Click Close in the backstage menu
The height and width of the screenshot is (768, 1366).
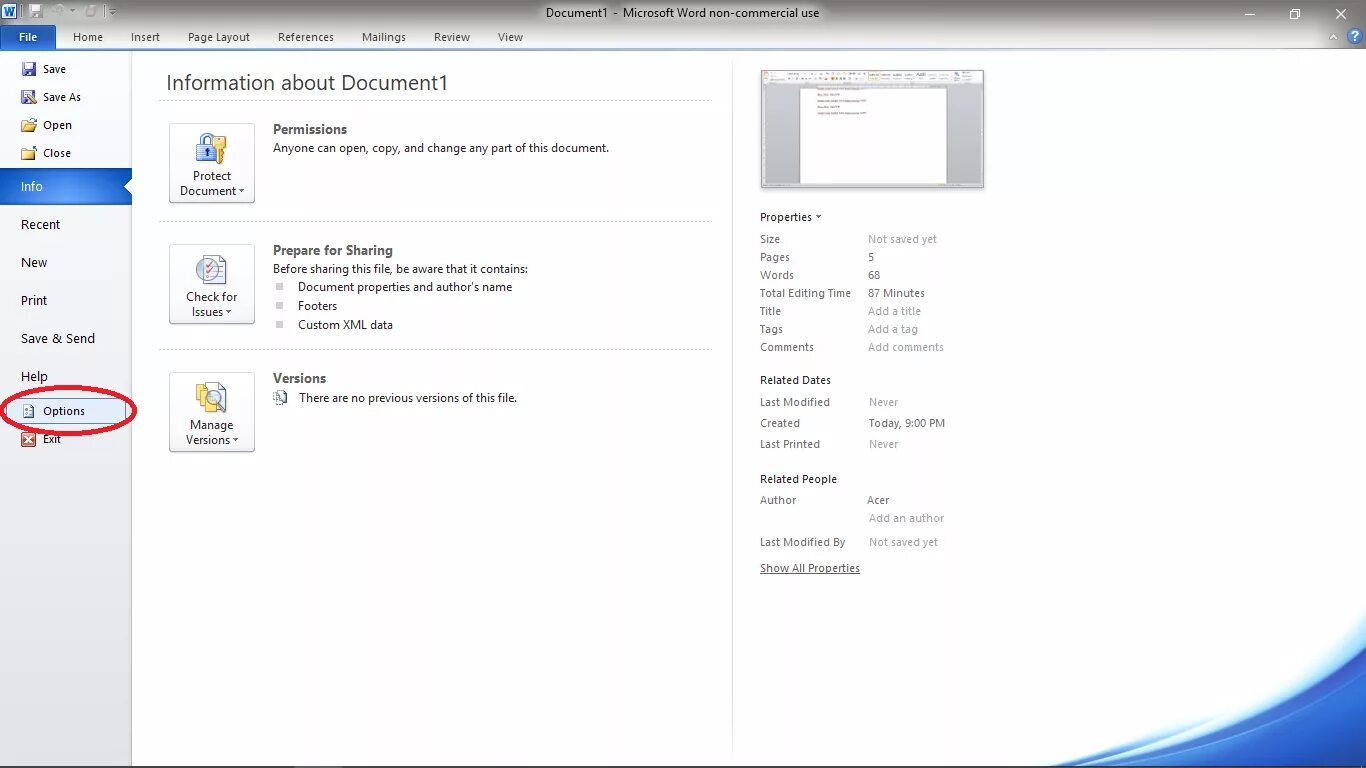tap(46, 153)
